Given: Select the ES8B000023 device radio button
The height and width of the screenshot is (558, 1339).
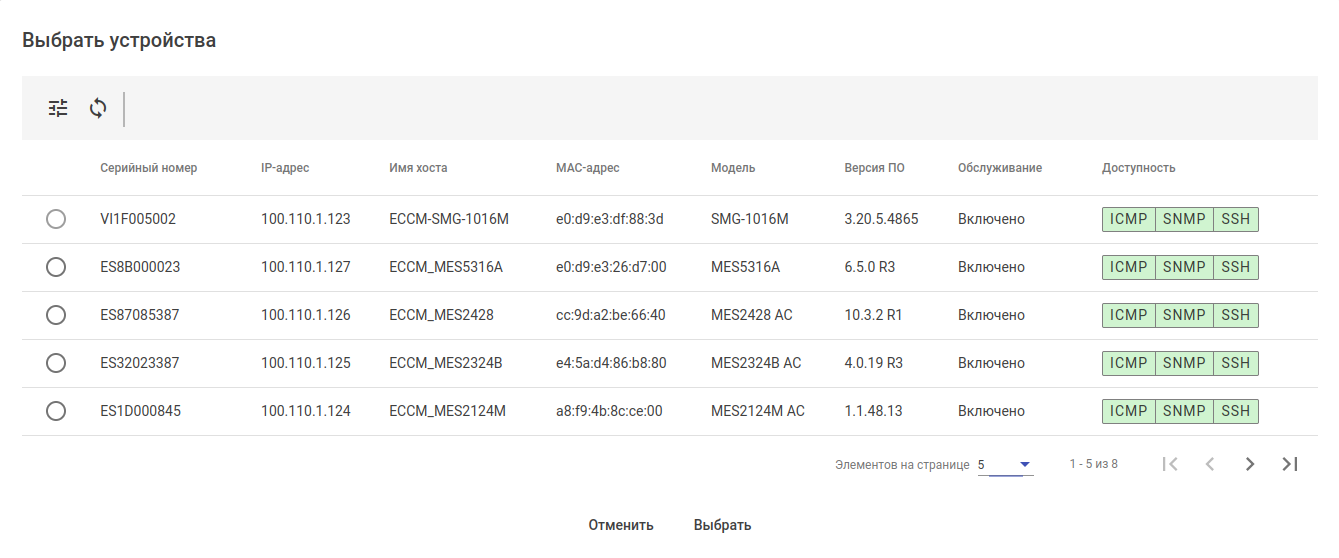Looking at the screenshot, I should (x=56, y=267).
